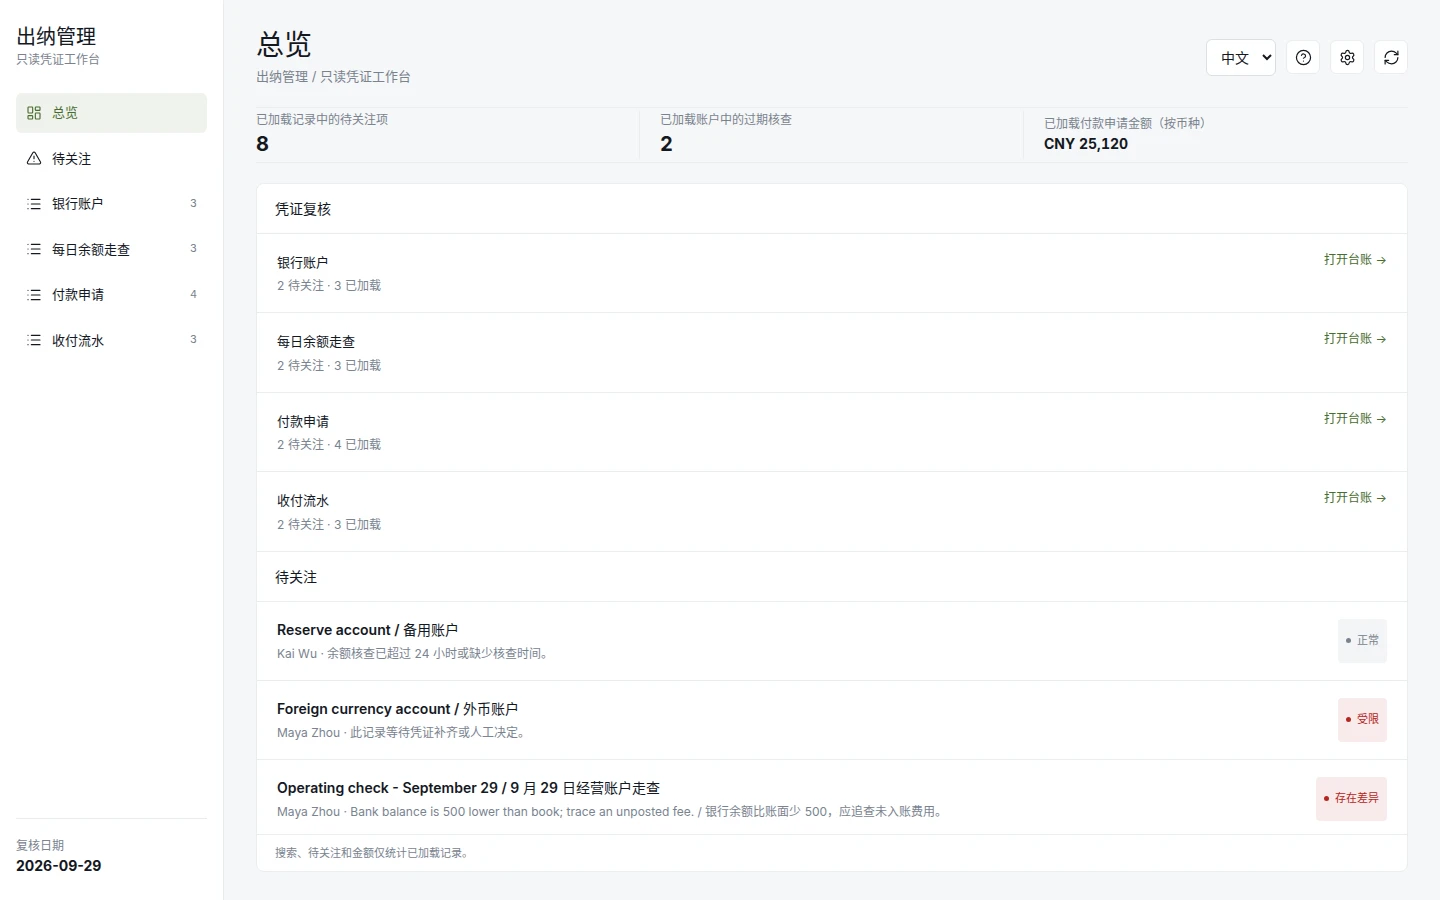Viewport: 1440px width, 900px height.
Task: Click the CNY 25,120 amount value
Action: [x=1086, y=144]
